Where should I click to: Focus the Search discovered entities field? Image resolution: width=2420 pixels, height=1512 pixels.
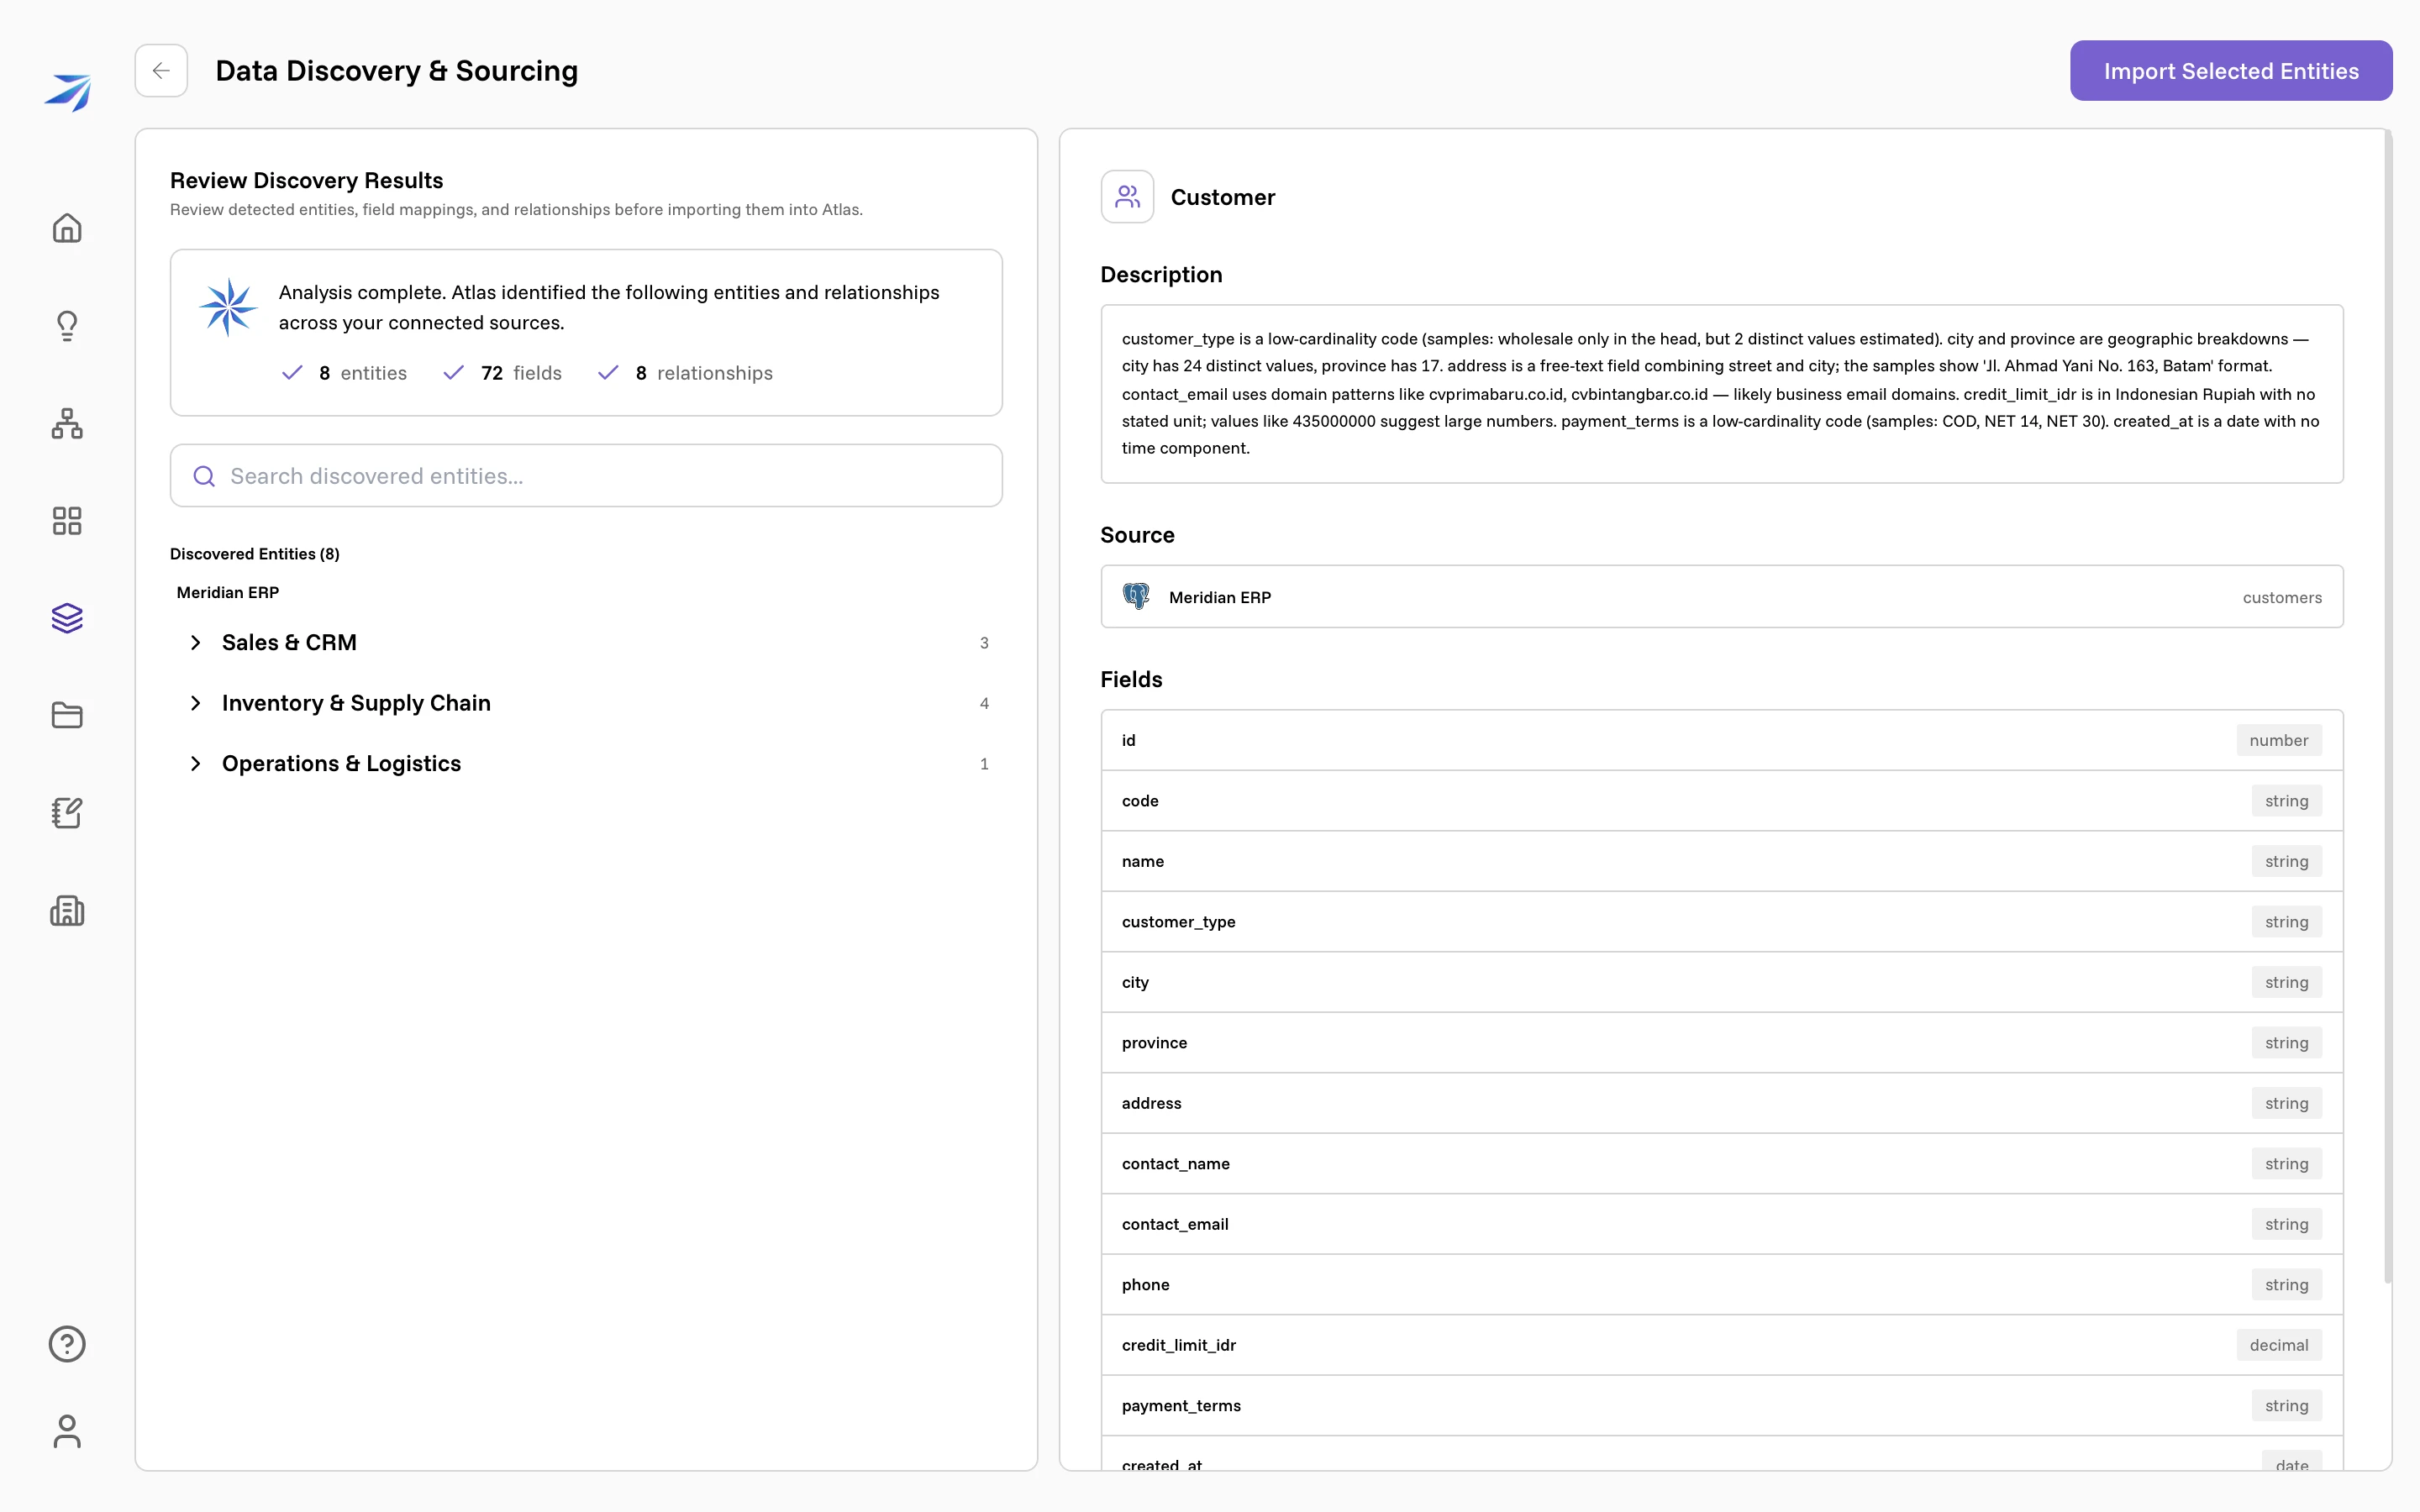[586, 476]
